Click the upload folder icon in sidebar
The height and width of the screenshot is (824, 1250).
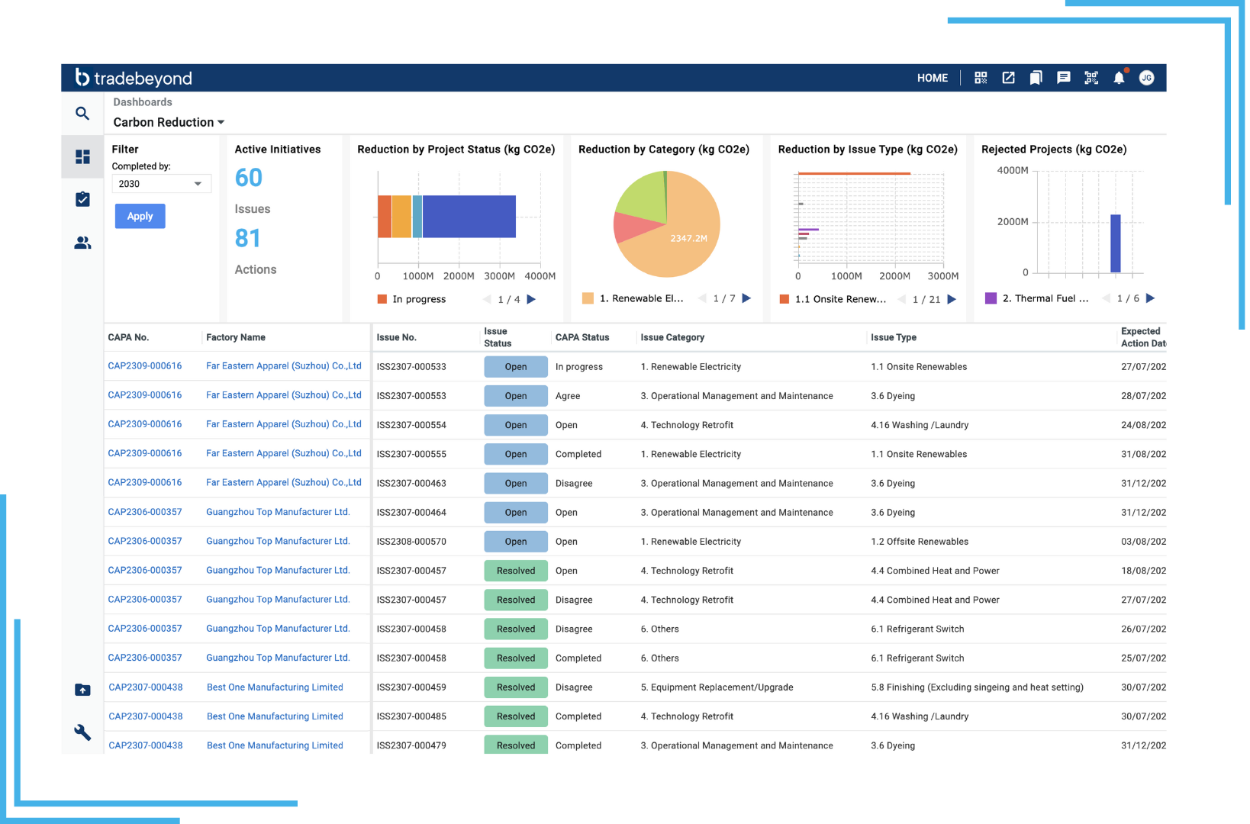pos(82,689)
